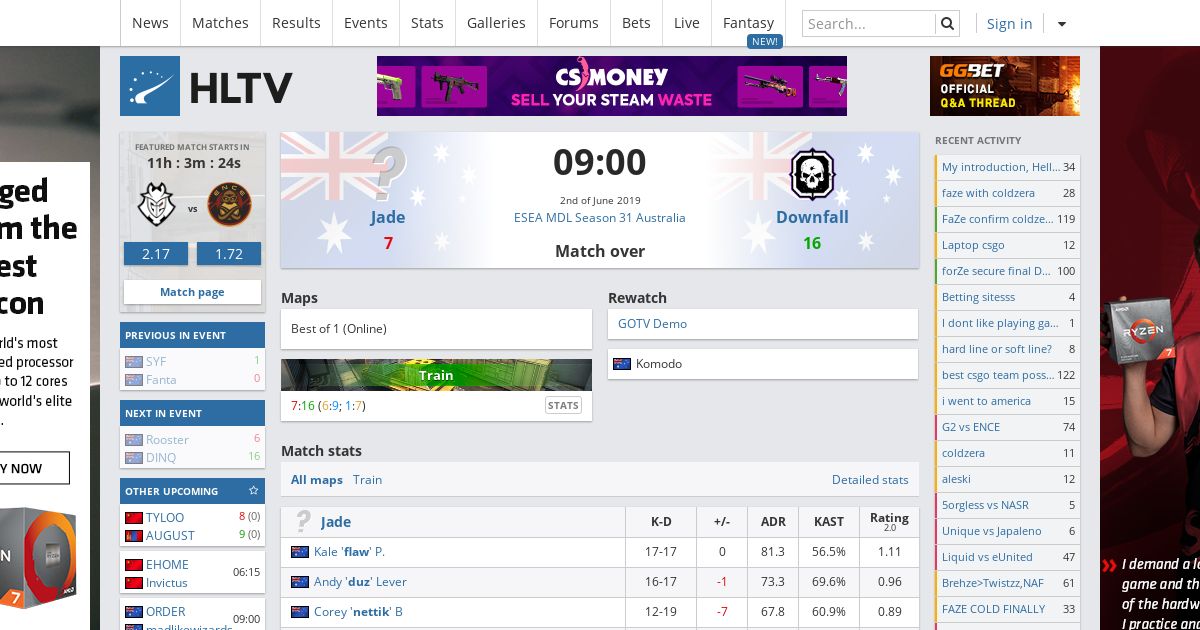Click the star icon in Other Upcoming header
The height and width of the screenshot is (630, 1200).
[254, 491]
